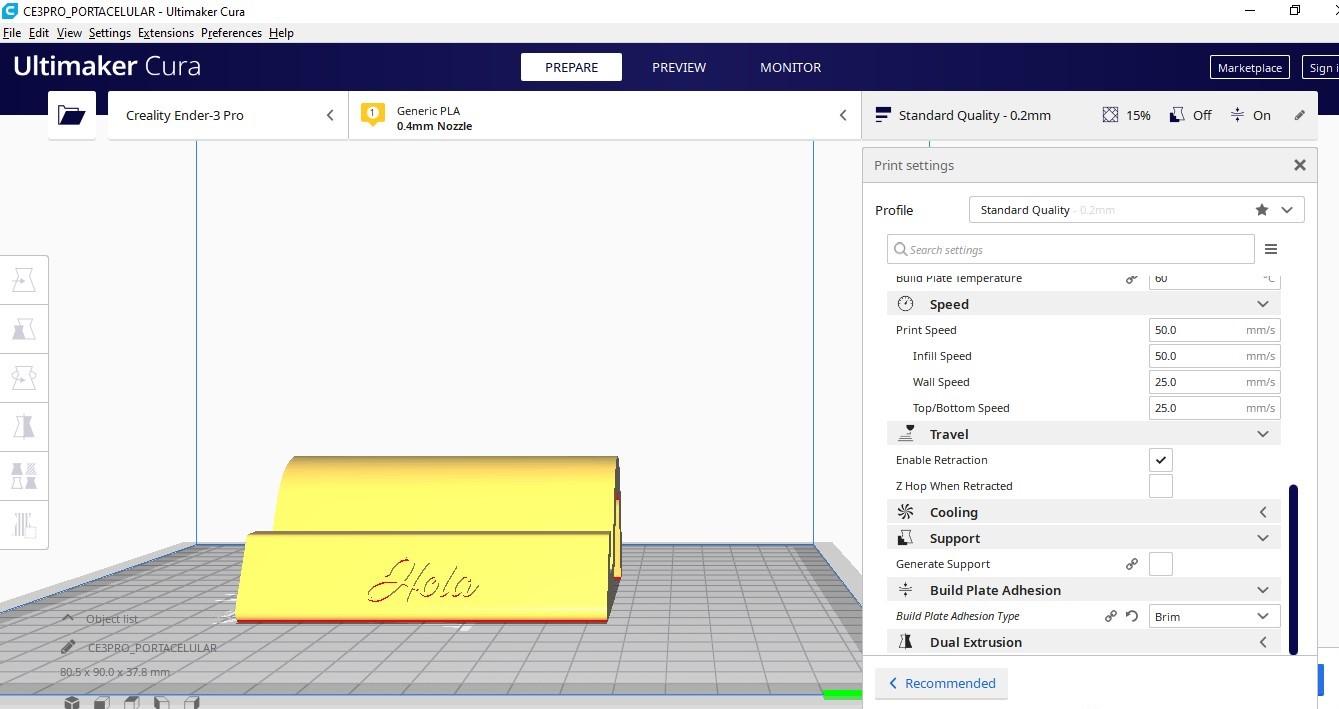Screen dimensions: 1339x709
Task: Click the adhesion On icon
Action: [x=1237, y=115]
